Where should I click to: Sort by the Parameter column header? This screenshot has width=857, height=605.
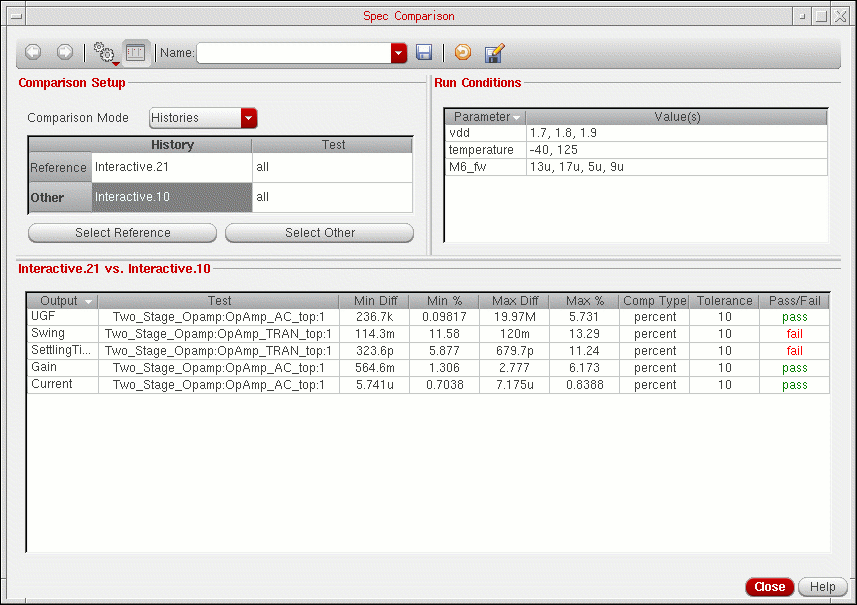click(x=484, y=117)
